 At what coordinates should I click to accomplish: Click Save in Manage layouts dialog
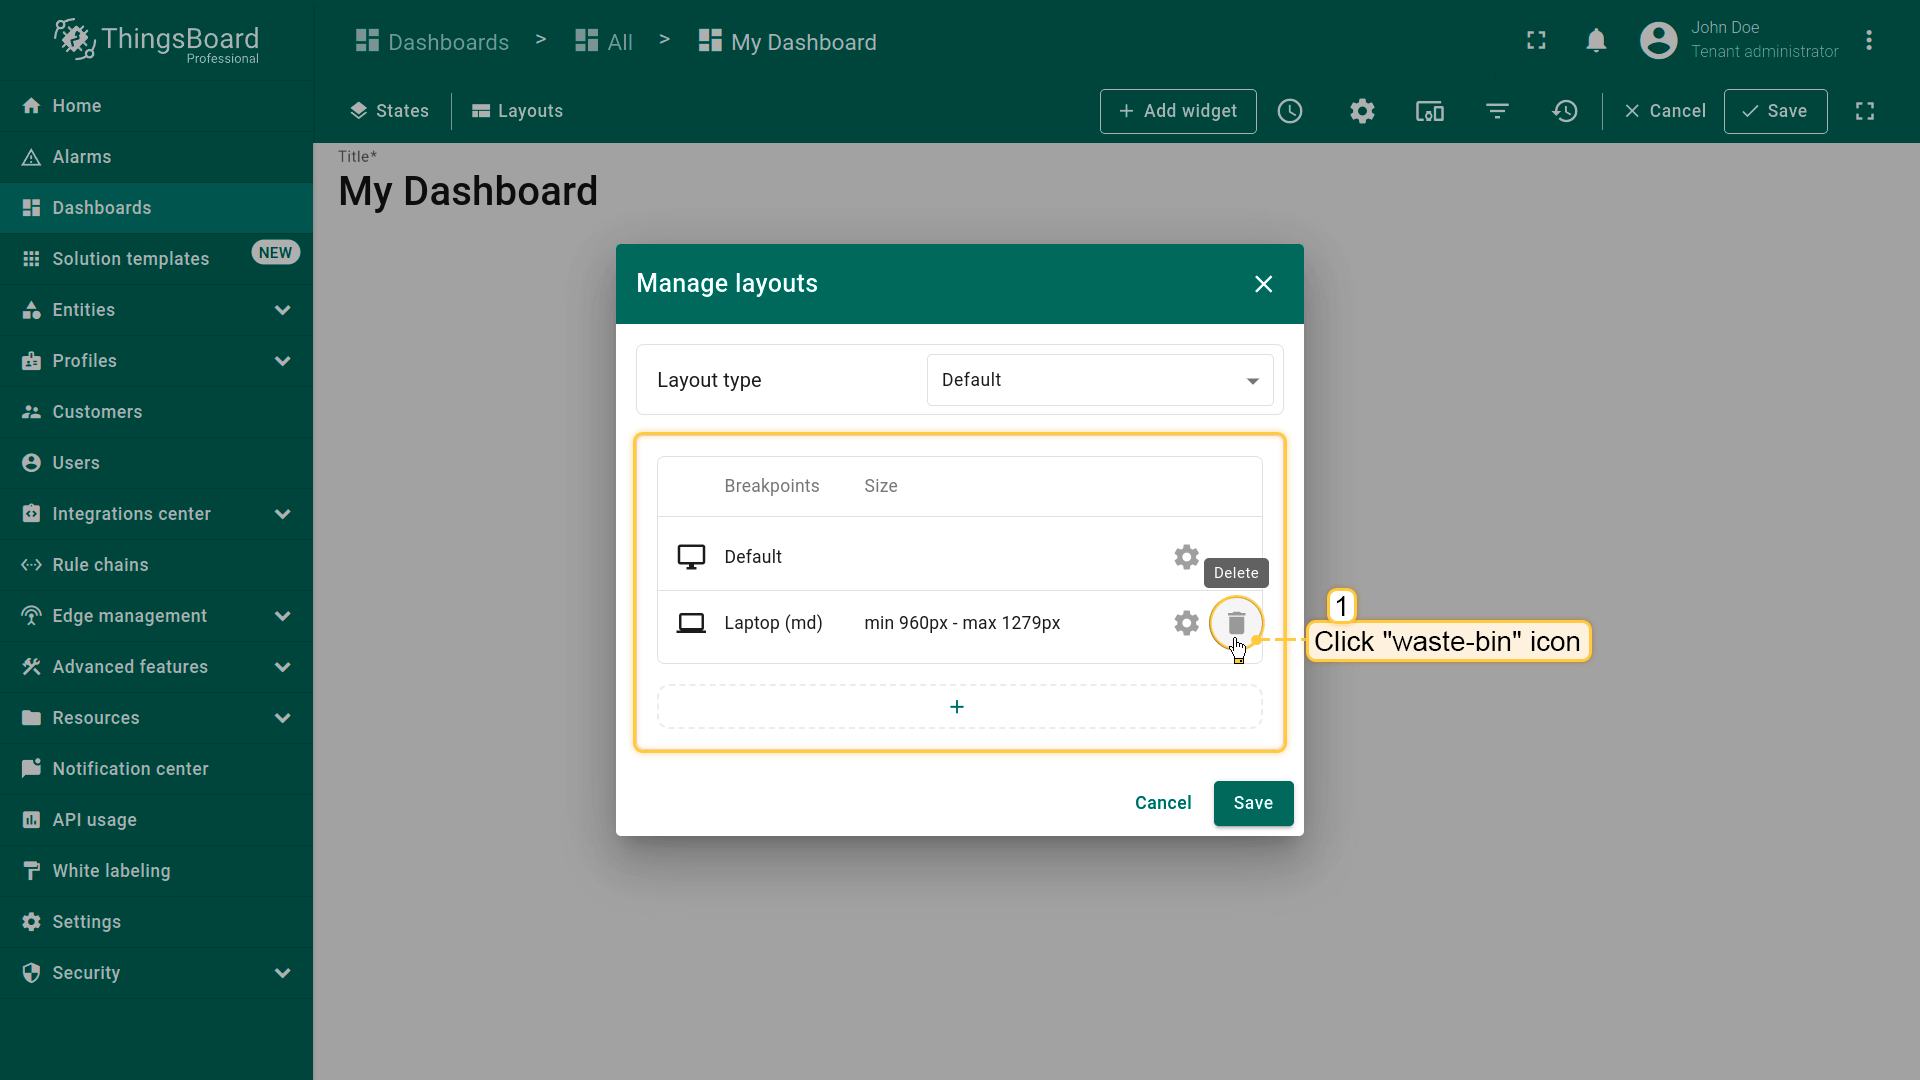[1253, 803]
